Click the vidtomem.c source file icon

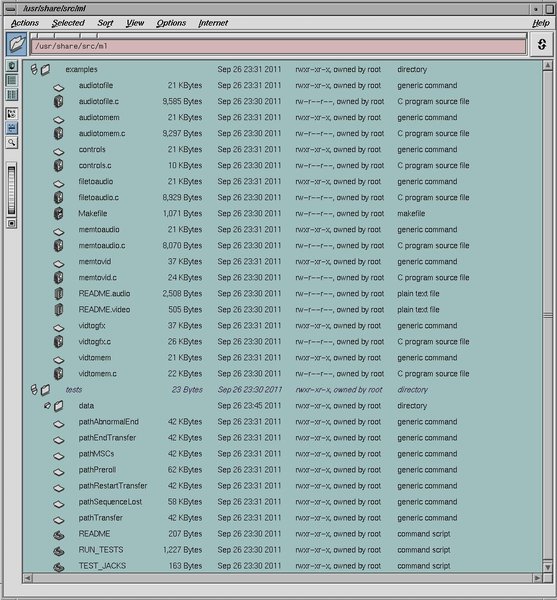point(59,374)
